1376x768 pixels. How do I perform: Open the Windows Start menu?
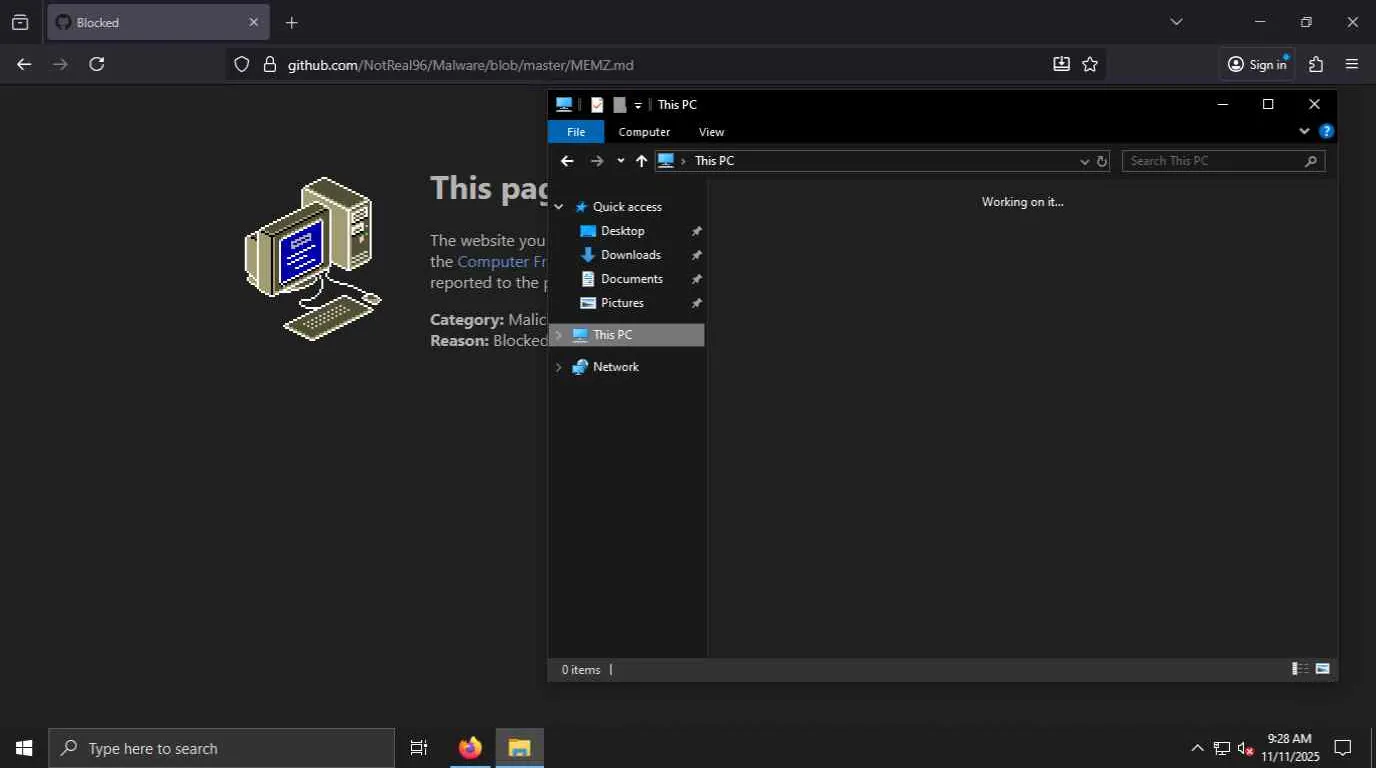click(x=24, y=748)
